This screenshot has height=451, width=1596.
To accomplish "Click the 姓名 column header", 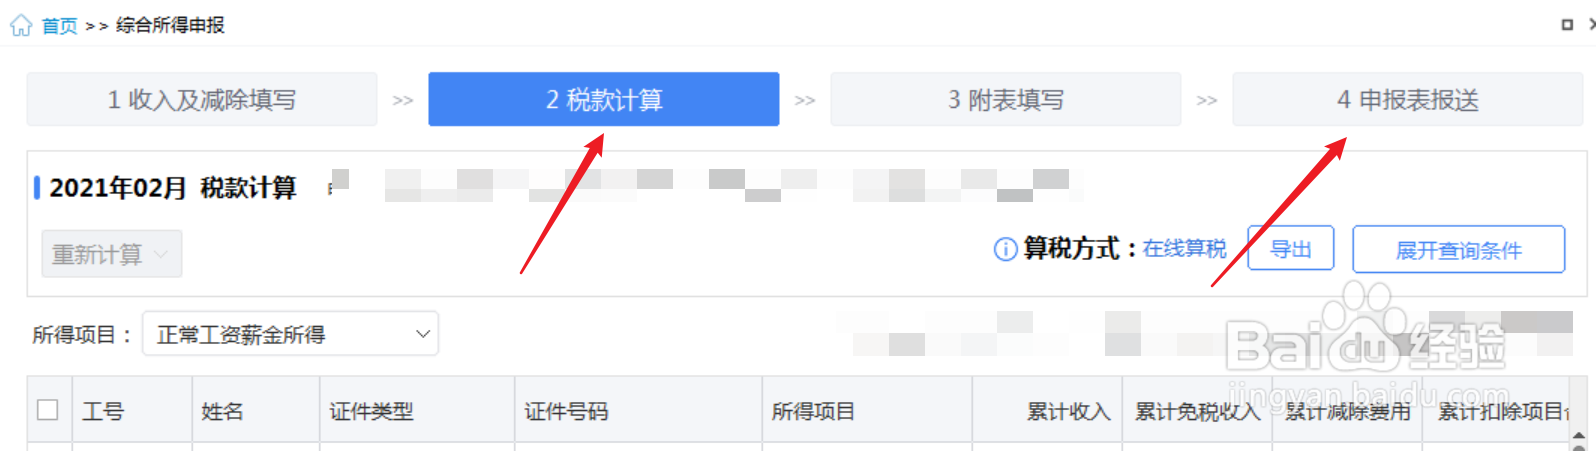I will coord(222,411).
